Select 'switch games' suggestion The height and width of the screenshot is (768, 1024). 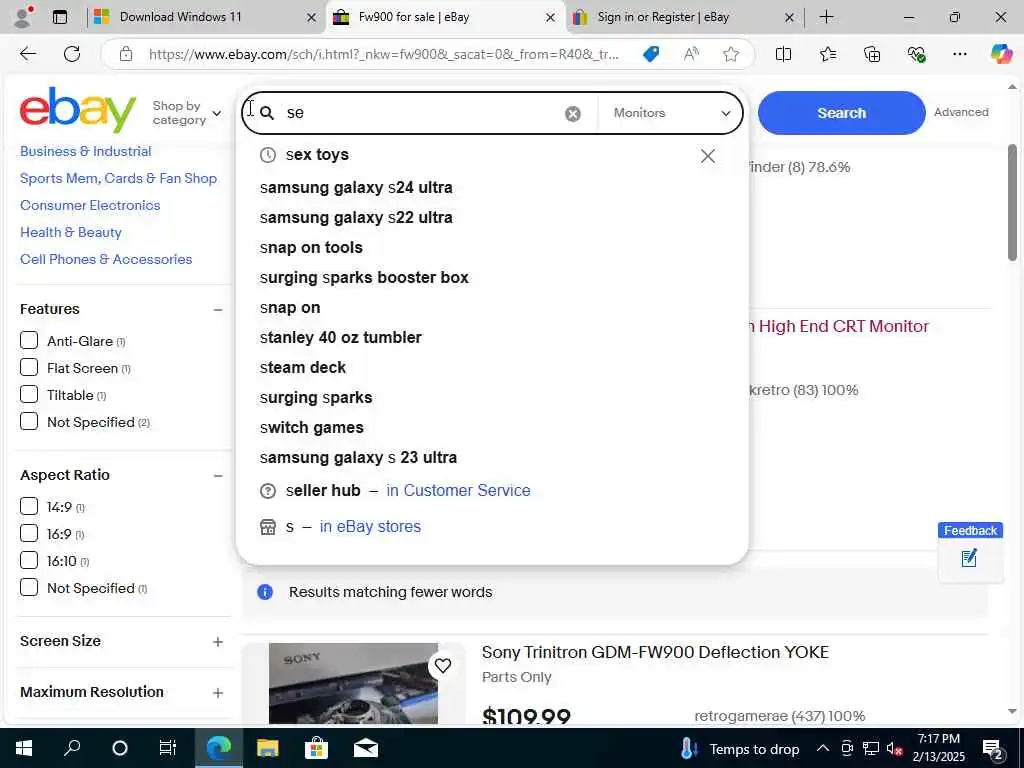[312, 428]
